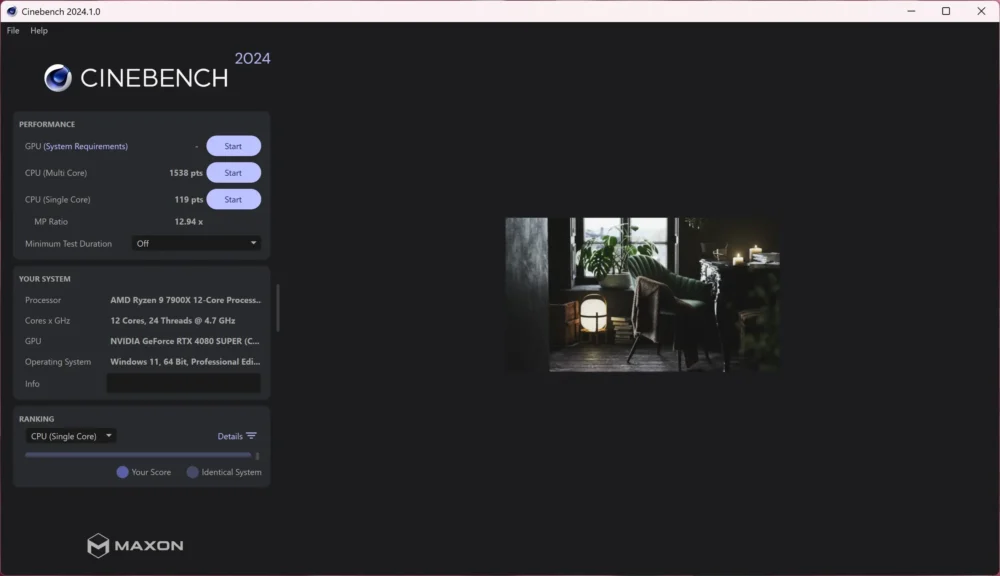Click the ranking score bar
Image resolution: width=1000 pixels, height=576 pixels.
pos(138,455)
